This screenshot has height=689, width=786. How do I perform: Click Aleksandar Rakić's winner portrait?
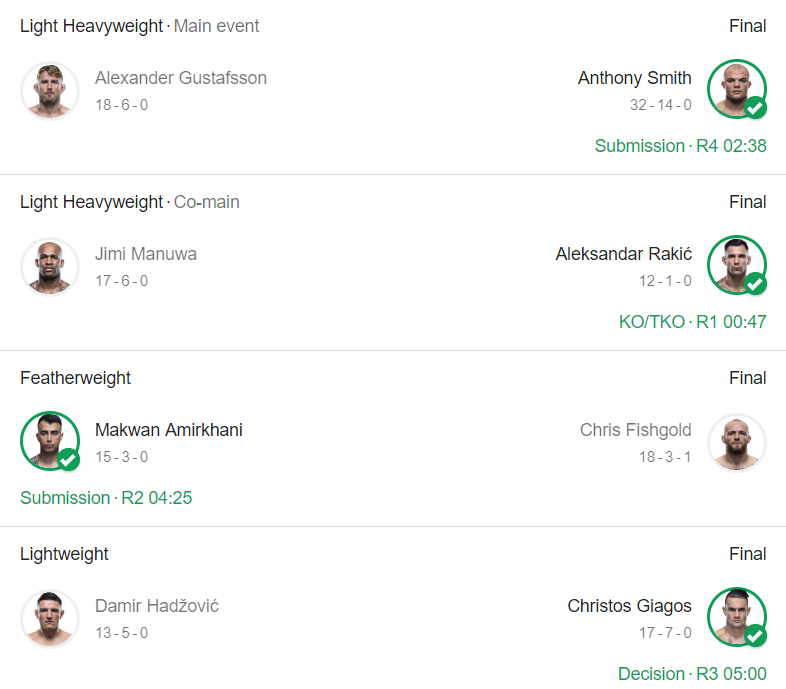coord(736,265)
